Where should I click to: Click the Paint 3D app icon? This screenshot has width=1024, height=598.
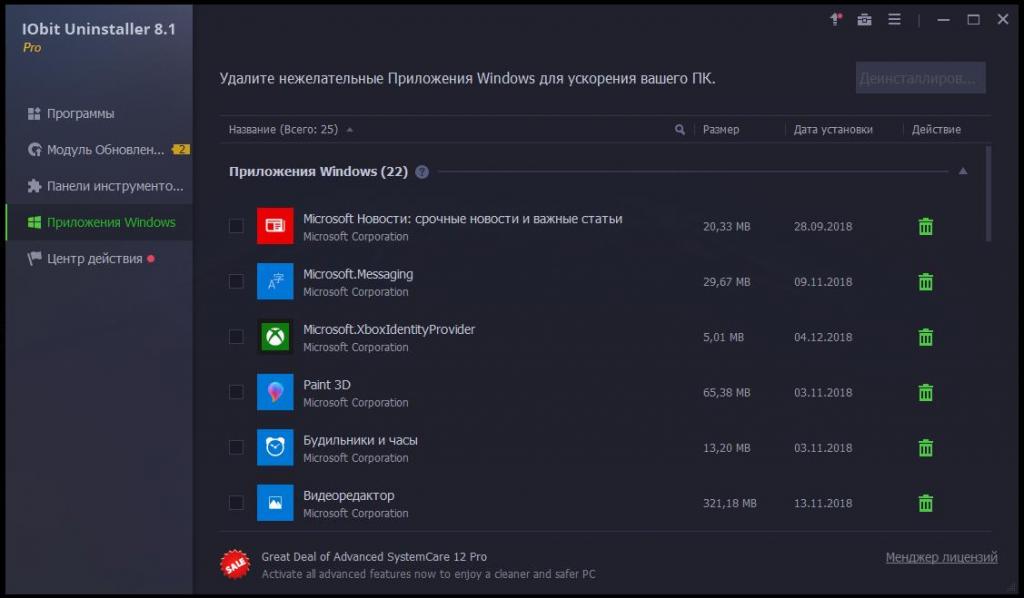pos(275,392)
